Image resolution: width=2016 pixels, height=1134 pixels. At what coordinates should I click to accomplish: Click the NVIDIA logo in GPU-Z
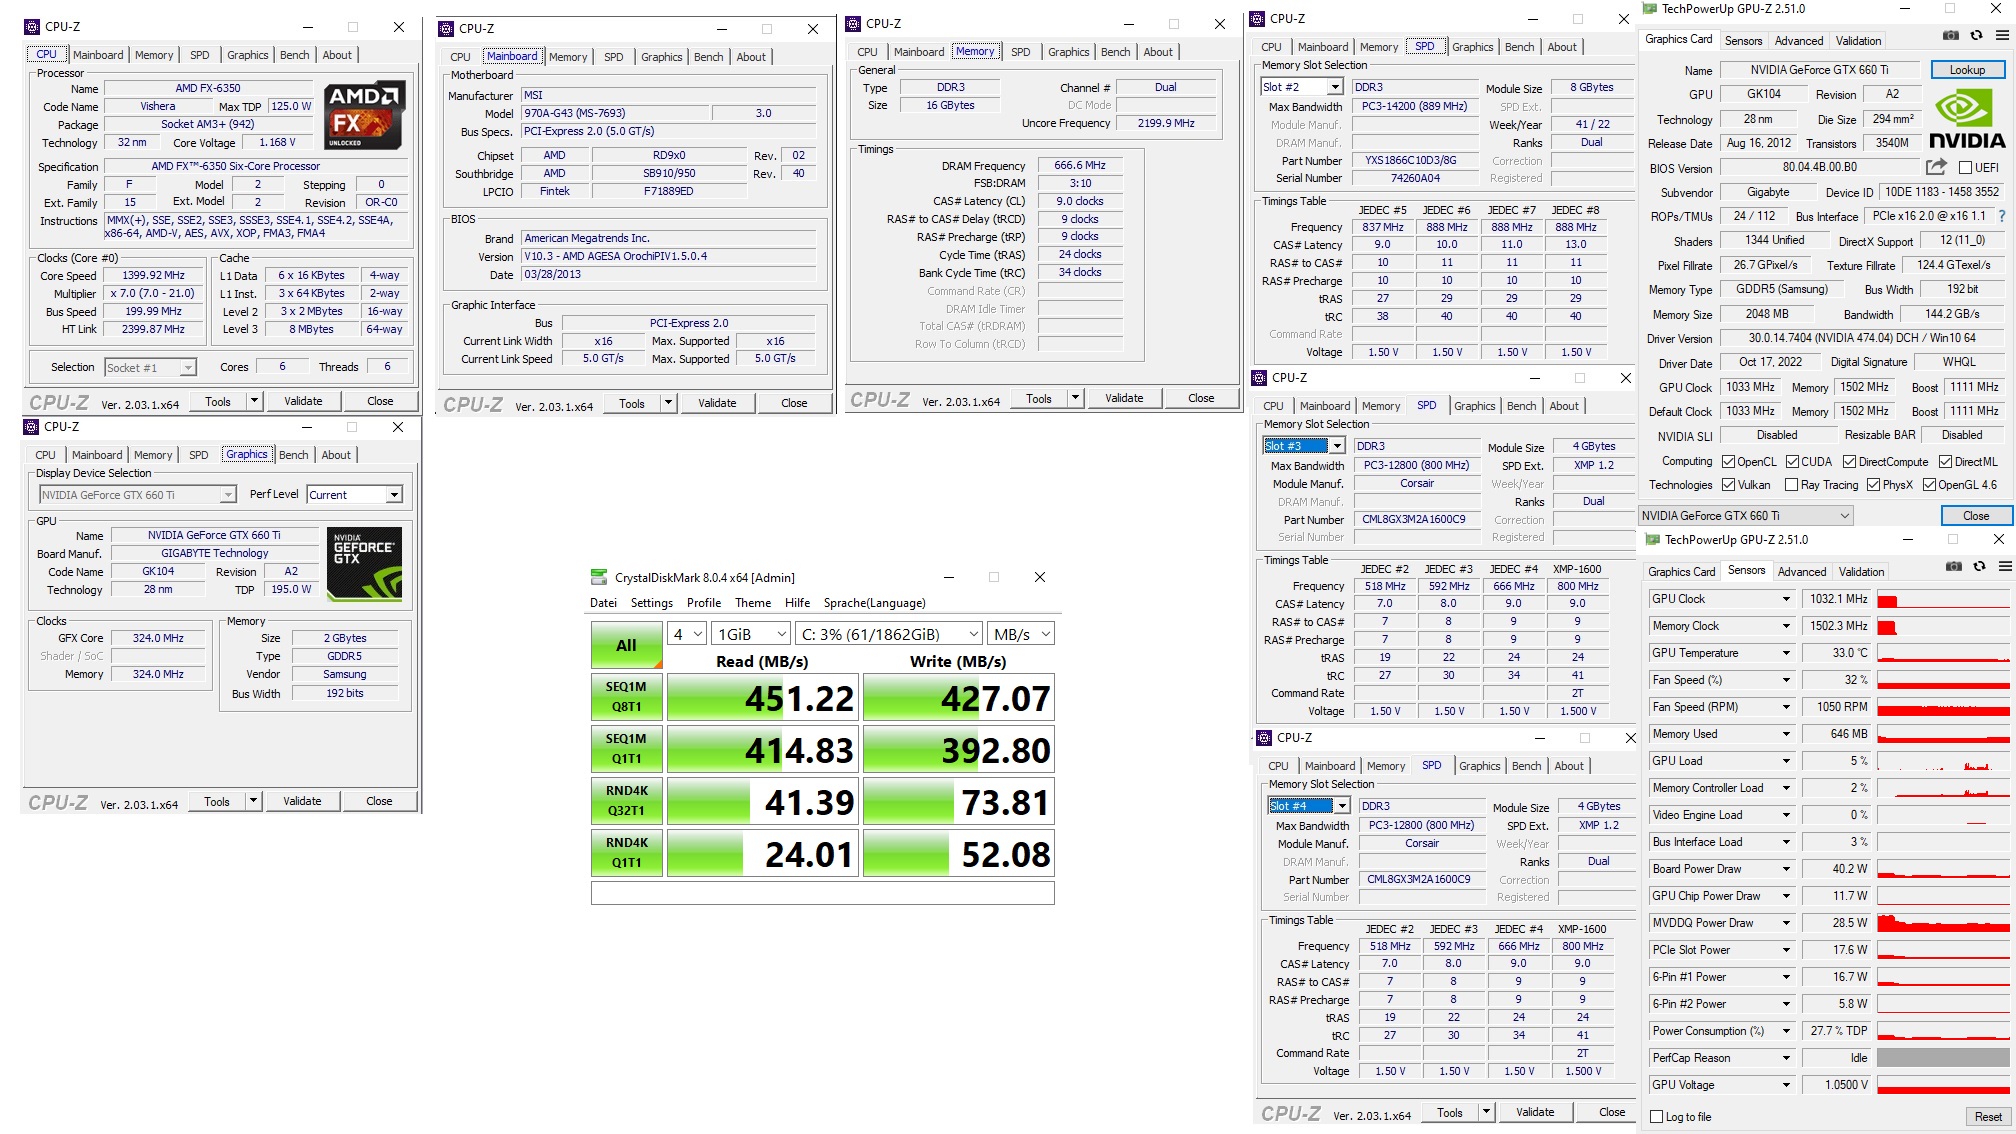pos(1966,119)
